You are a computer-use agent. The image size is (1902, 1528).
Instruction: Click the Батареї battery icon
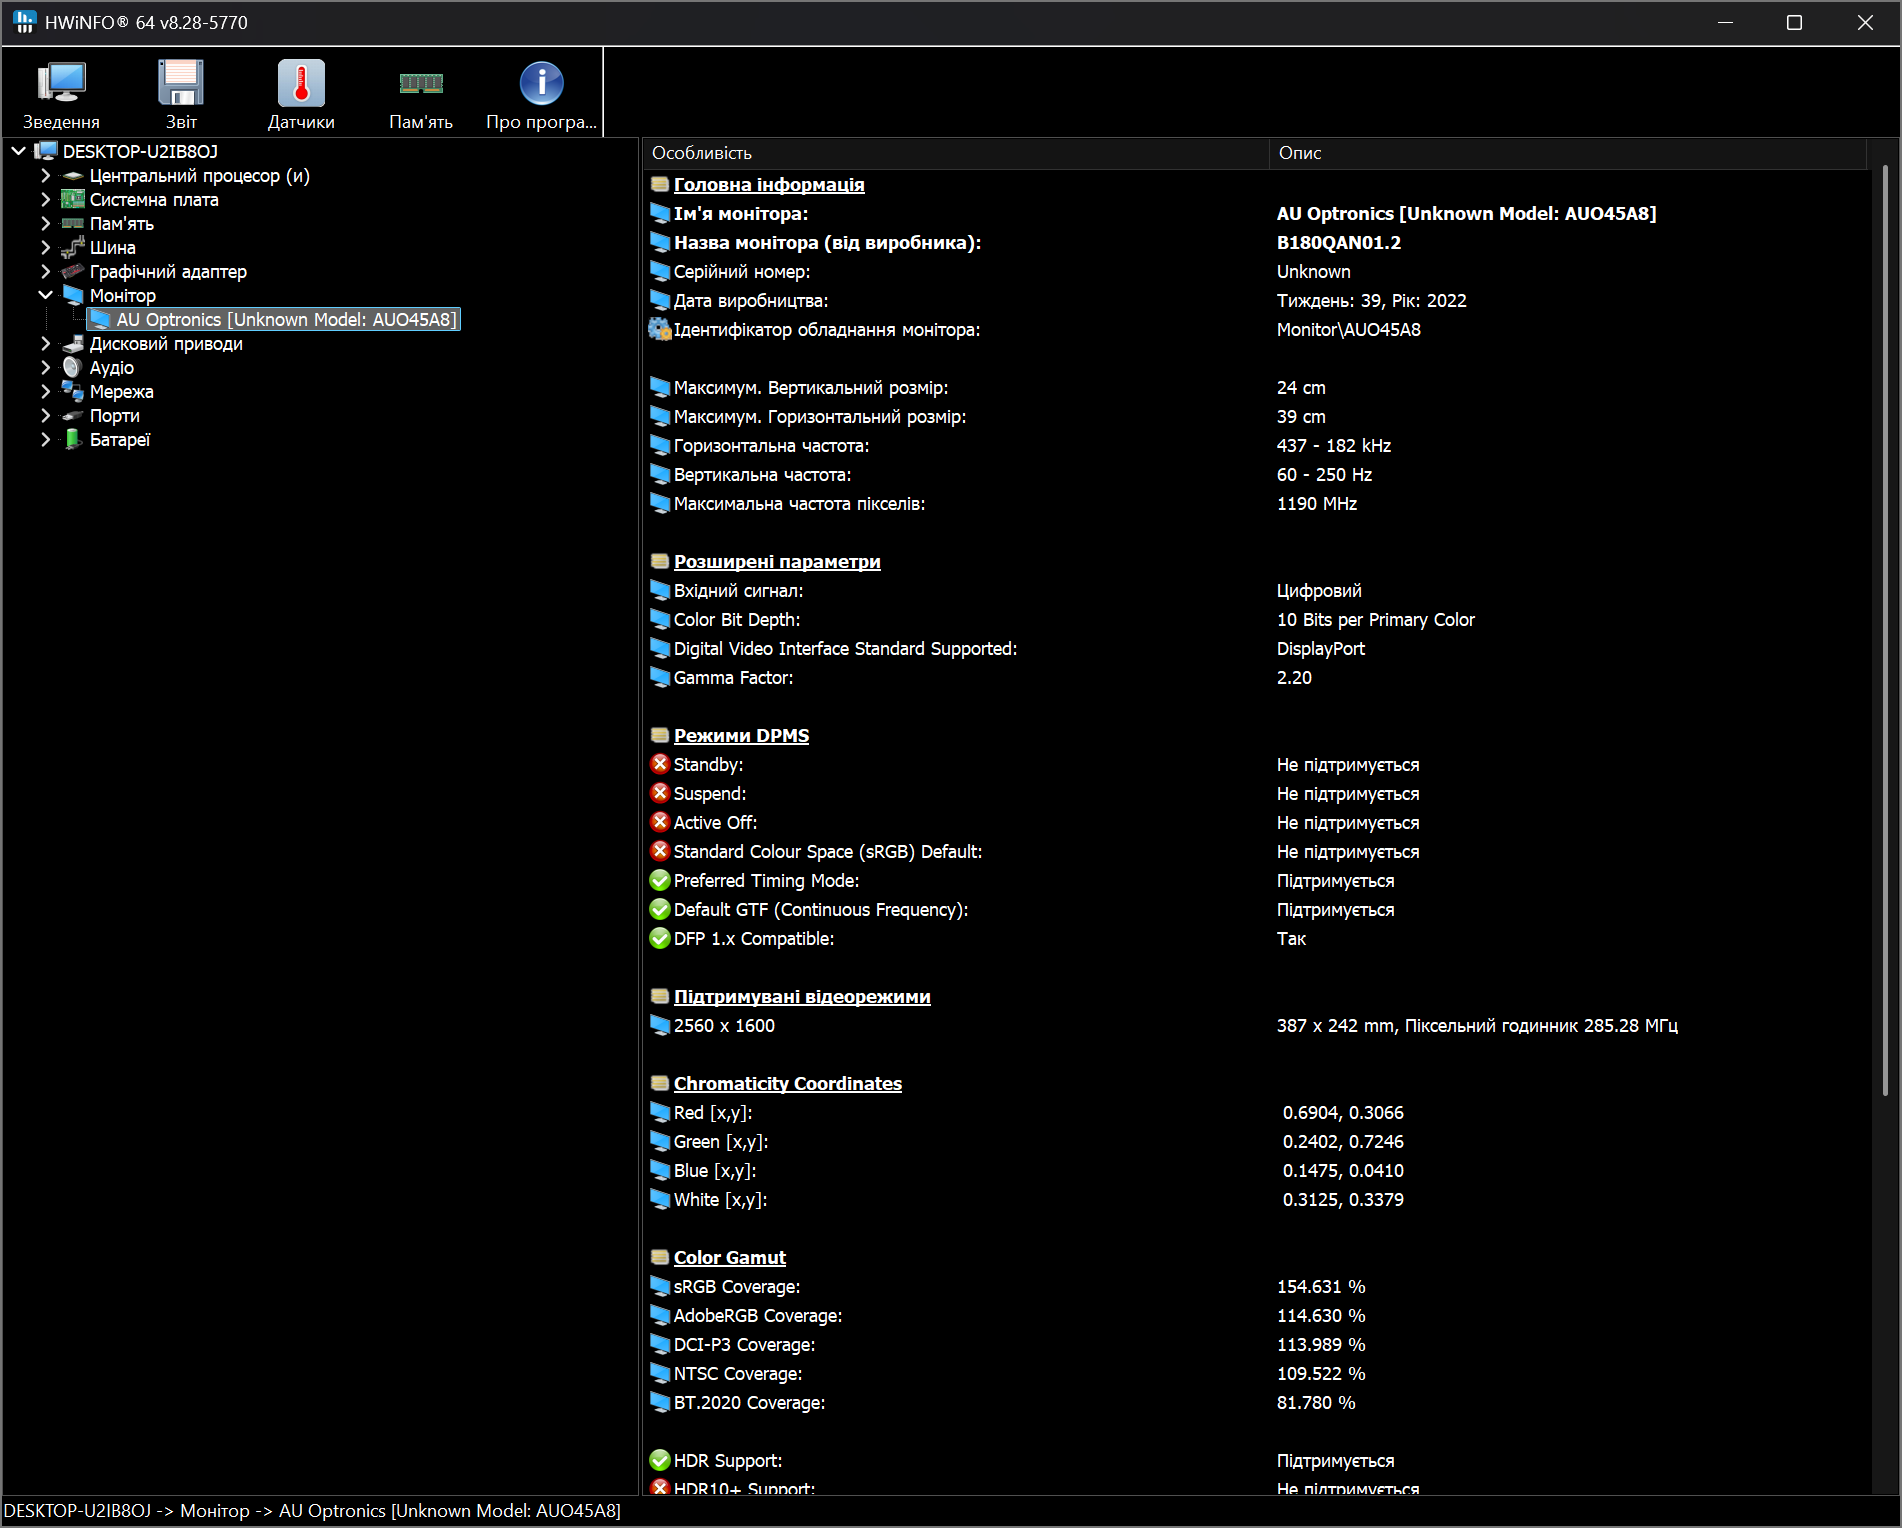click(73, 440)
